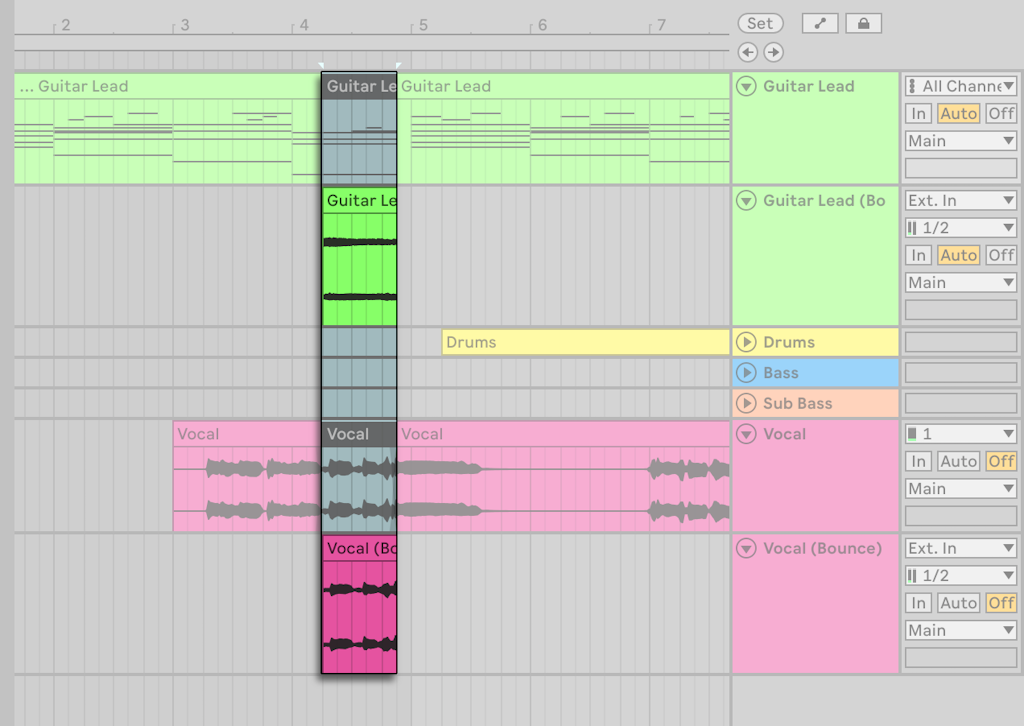Select the bright green Guitar Le bounce clip
Viewport: 1024px width, 726px height.
tap(359, 257)
